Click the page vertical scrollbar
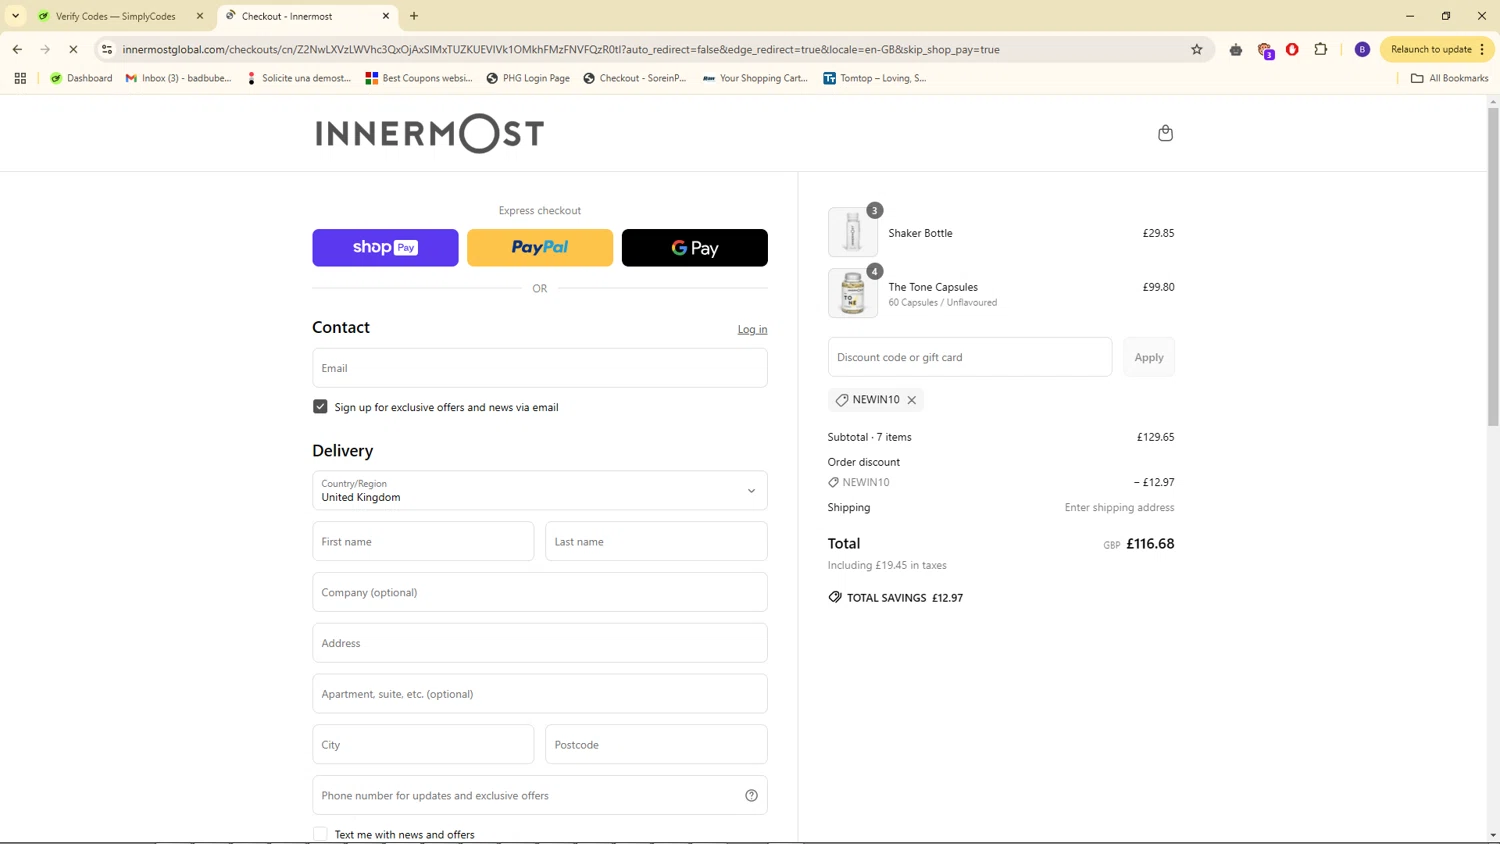This screenshot has height=844, width=1500. [1493, 267]
